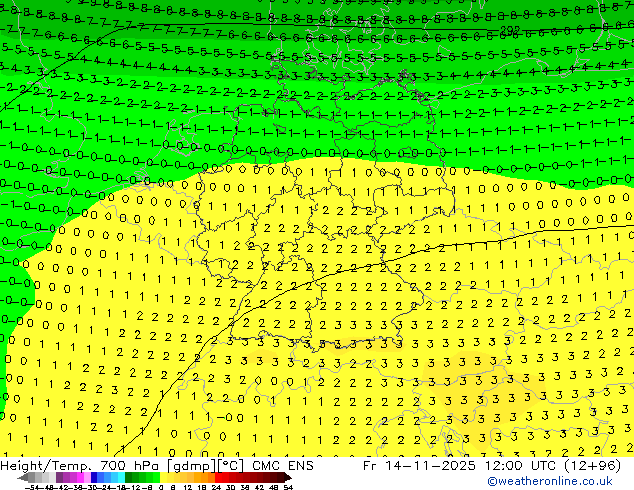Click the 292 contour label on the map
The image size is (634, 490).
[x=510, y=31]
